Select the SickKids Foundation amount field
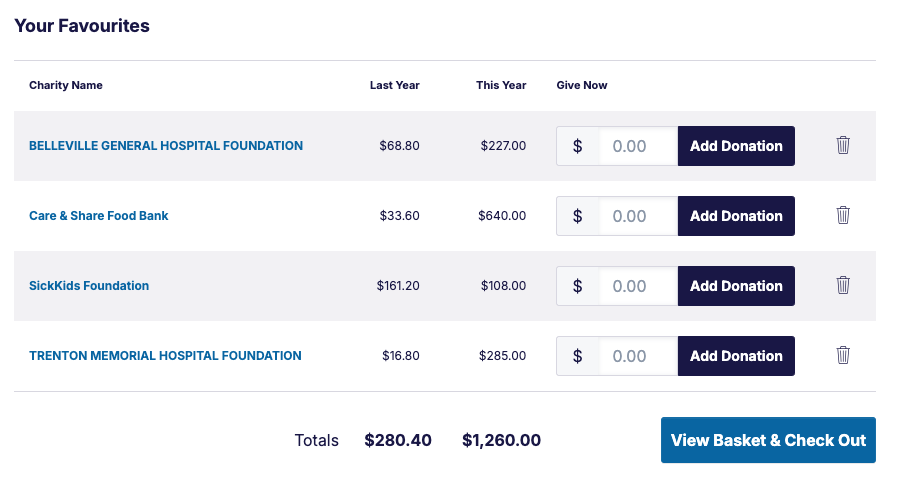899x484 pixels. 638,286
